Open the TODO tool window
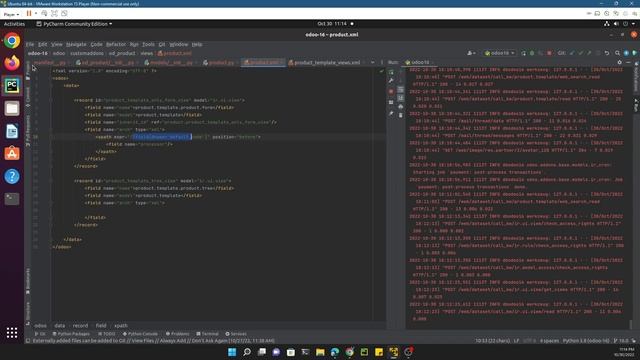640x360 pixels. [x=107, y=334]
